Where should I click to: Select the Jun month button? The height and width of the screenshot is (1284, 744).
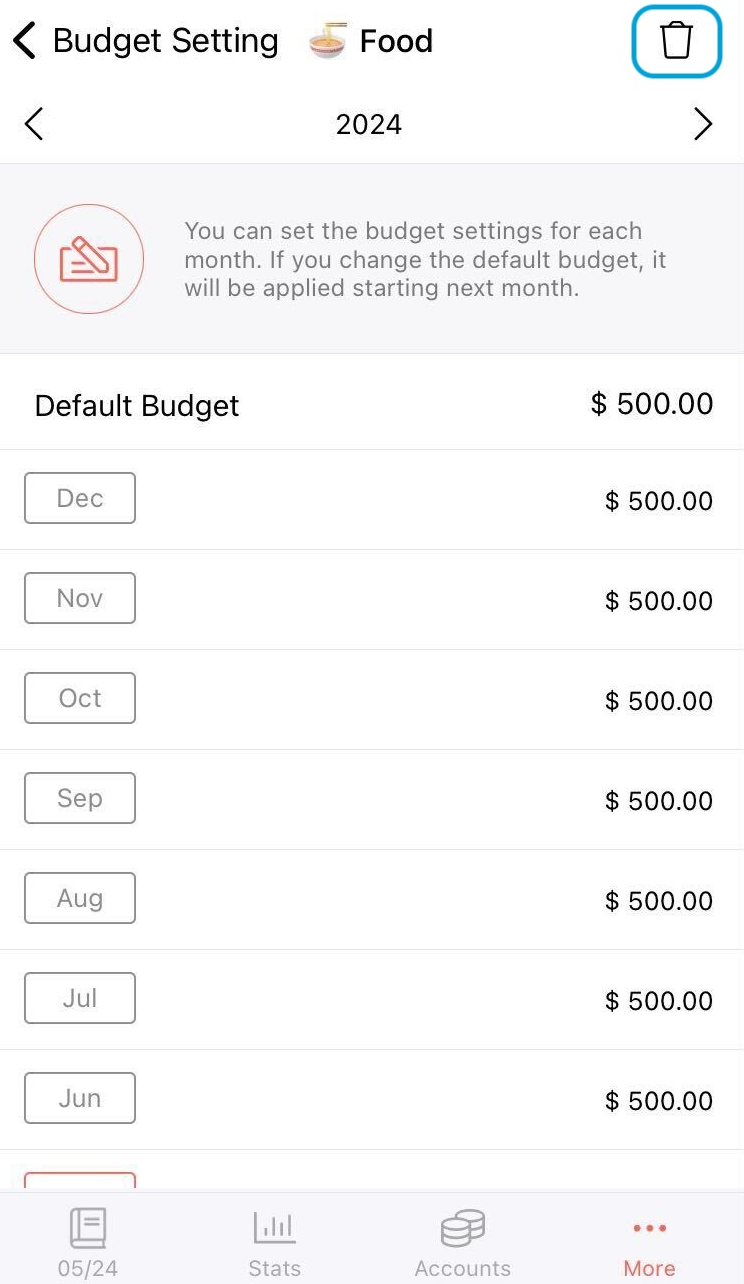coord(80,1098)
